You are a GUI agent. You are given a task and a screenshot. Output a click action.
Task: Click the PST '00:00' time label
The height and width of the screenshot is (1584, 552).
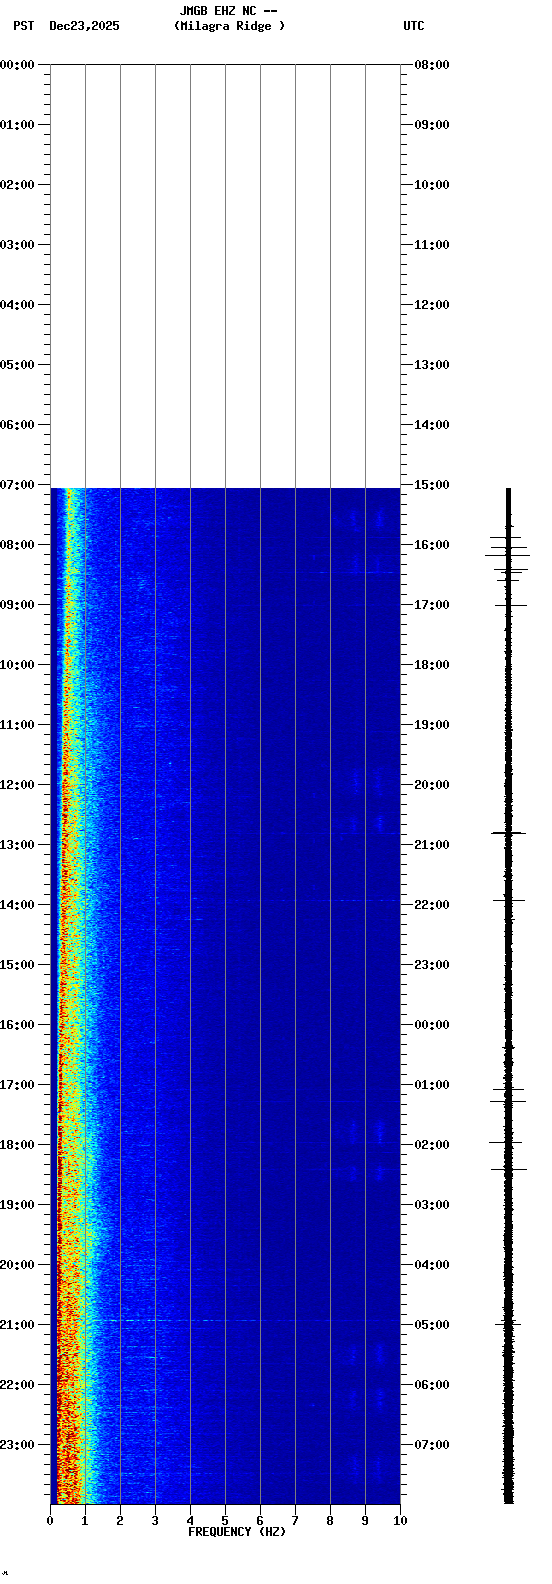coord(17,65)
